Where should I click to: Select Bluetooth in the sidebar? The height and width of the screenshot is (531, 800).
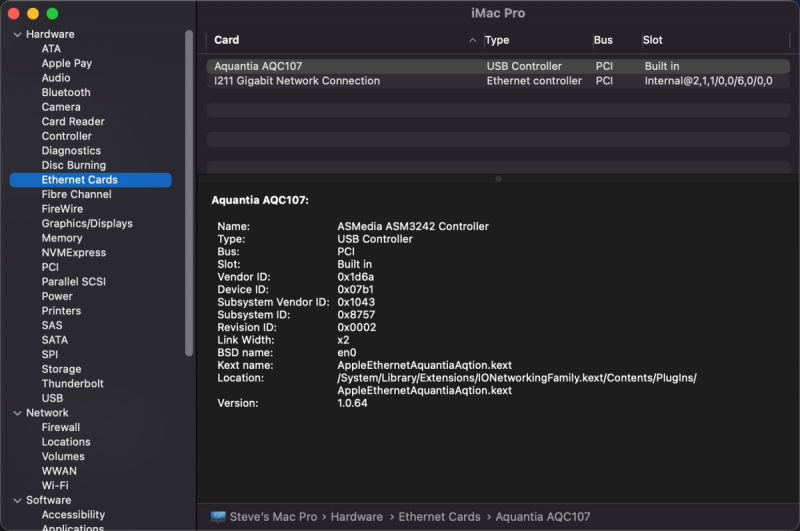tap(66, 92)
